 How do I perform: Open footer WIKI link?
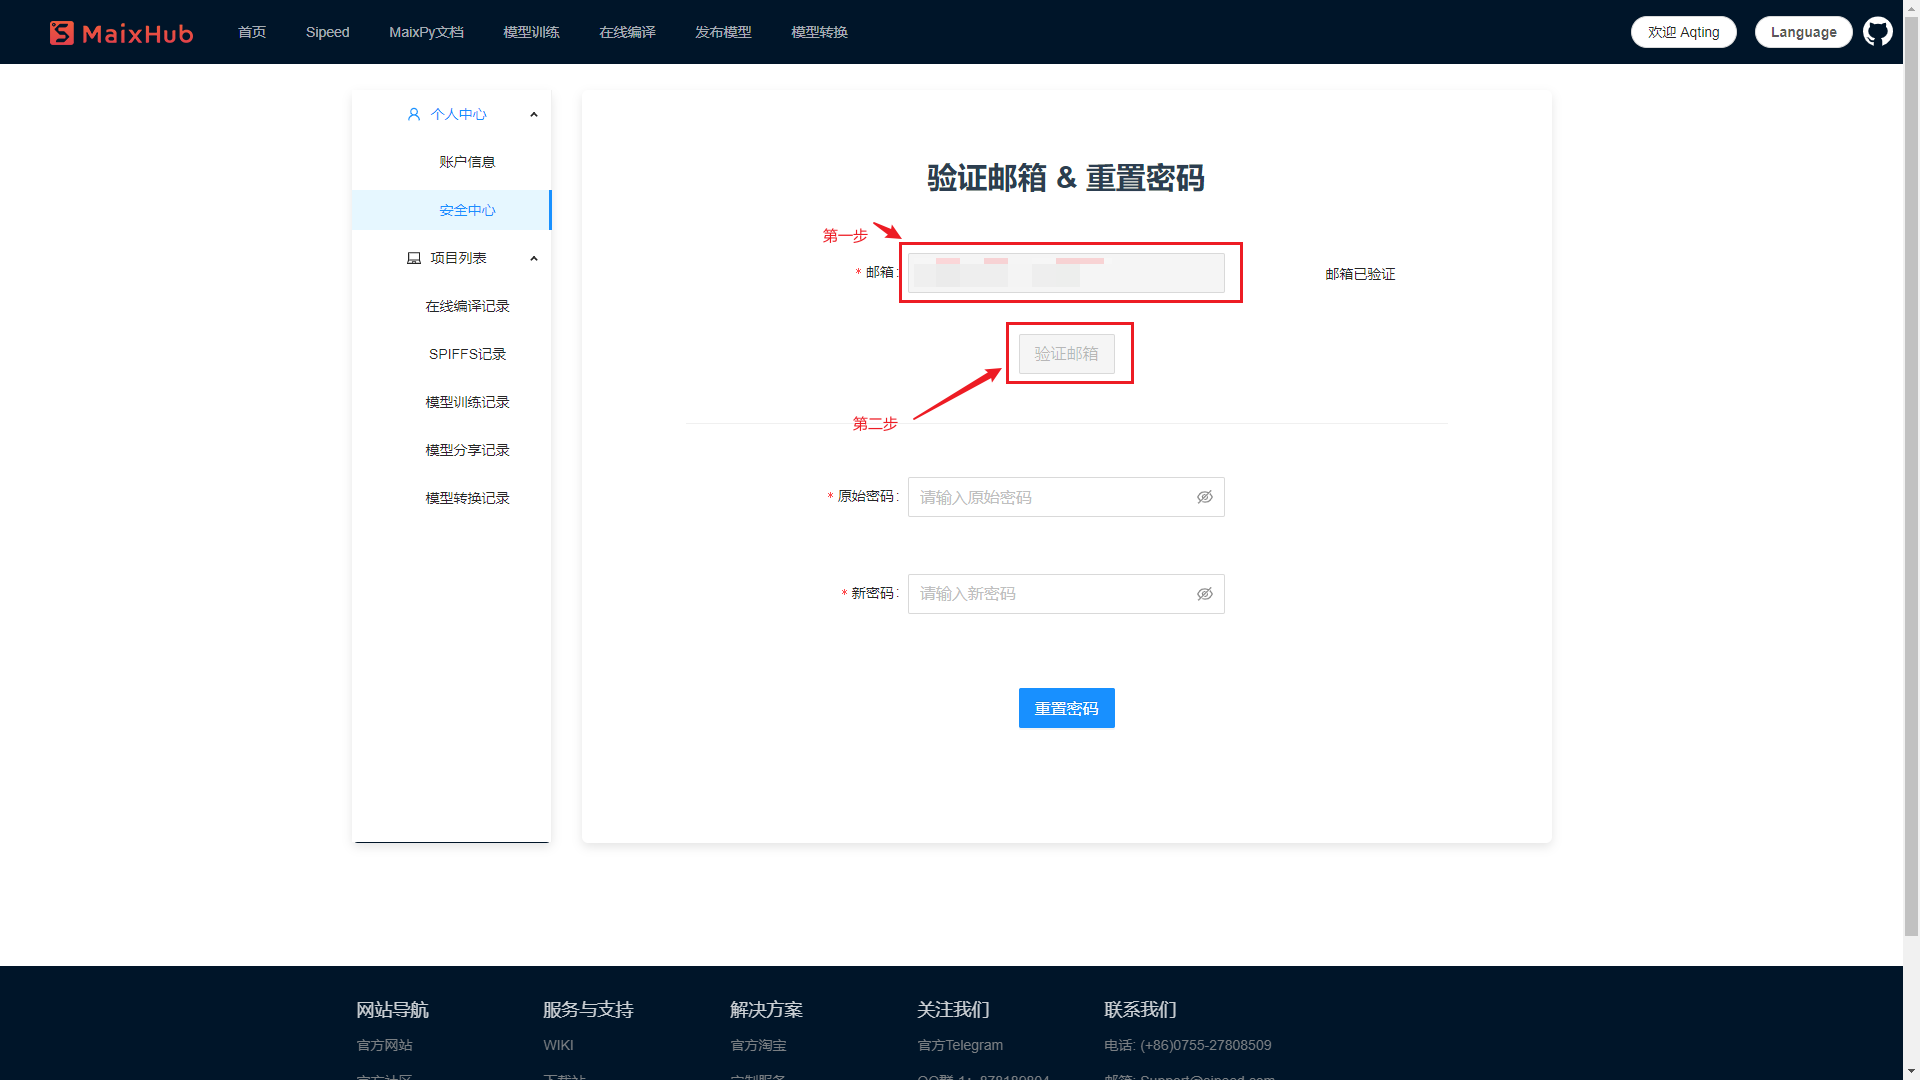tap(558, 1045)
